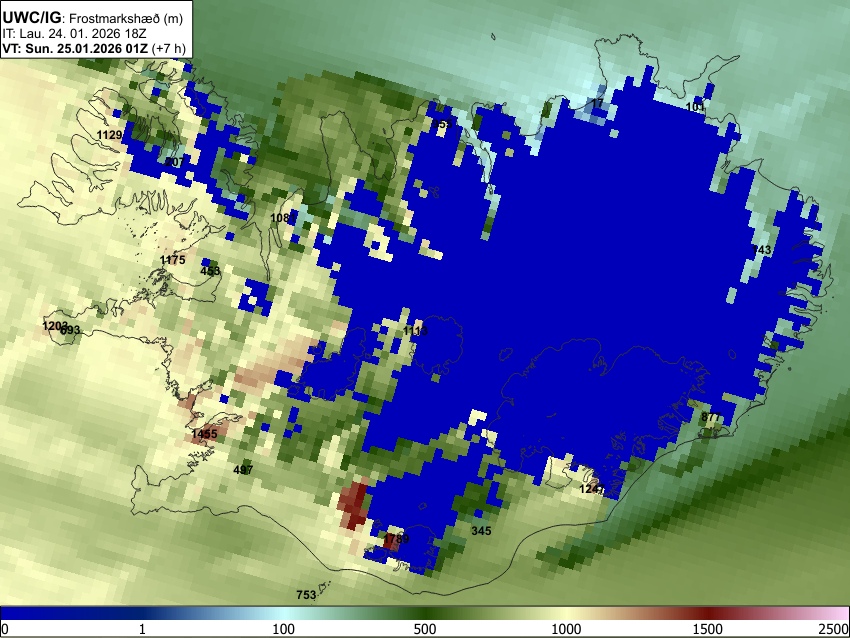Click the 'UWC/IG: Frostmarkshæð (m)' title text
Viewport: 850px width, 638px height.
[x=93, y=18]
